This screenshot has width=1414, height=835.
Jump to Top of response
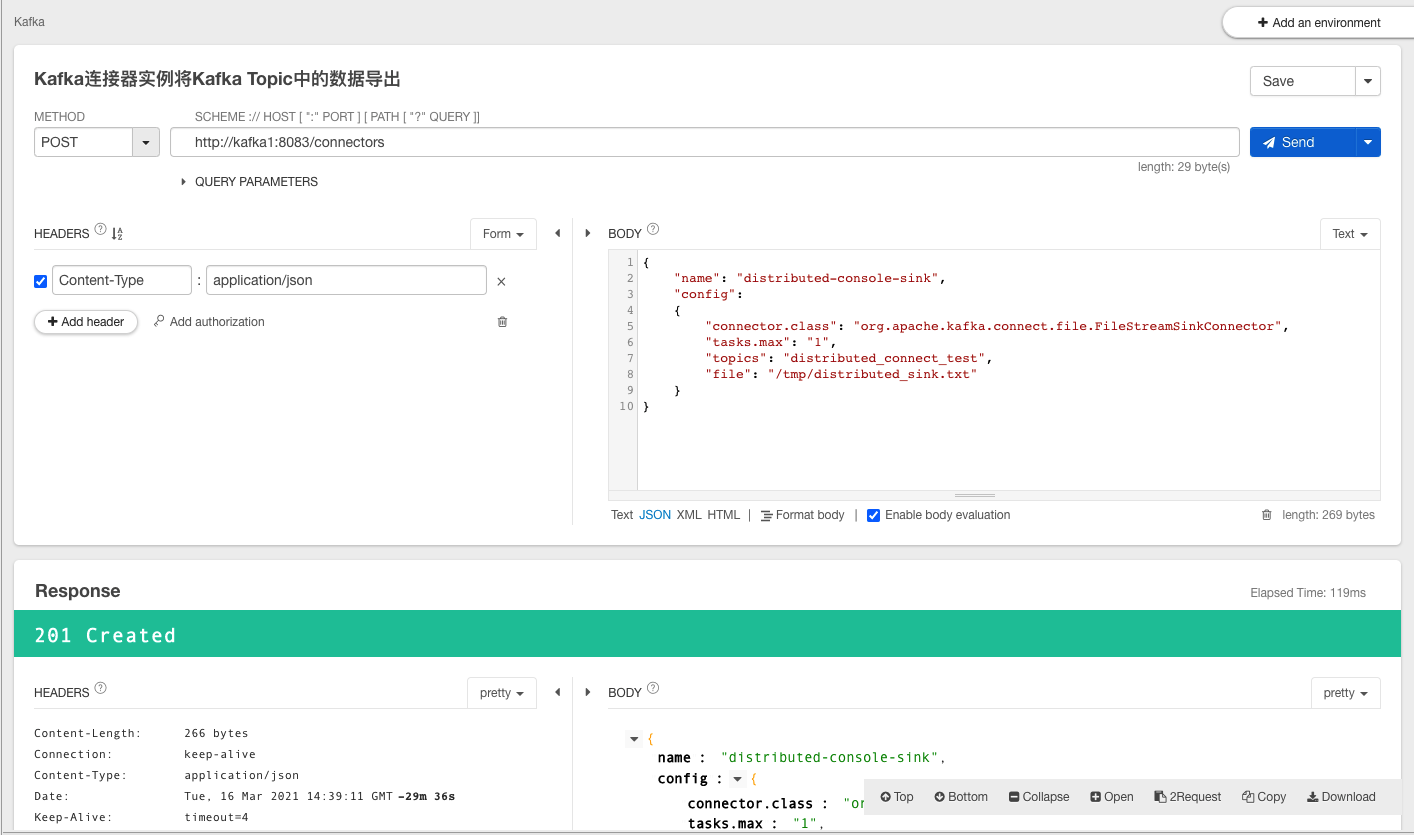coord(897,797)
